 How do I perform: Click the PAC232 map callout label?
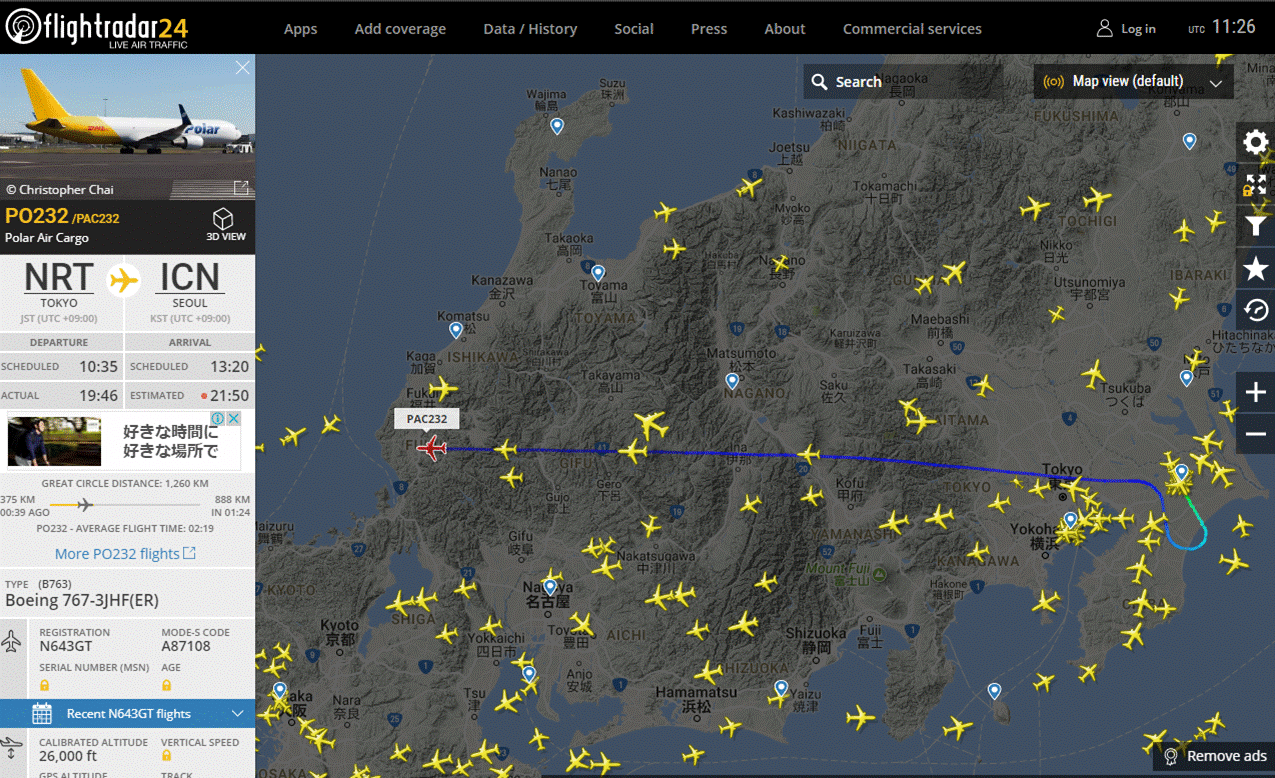[x=427, y=418]
